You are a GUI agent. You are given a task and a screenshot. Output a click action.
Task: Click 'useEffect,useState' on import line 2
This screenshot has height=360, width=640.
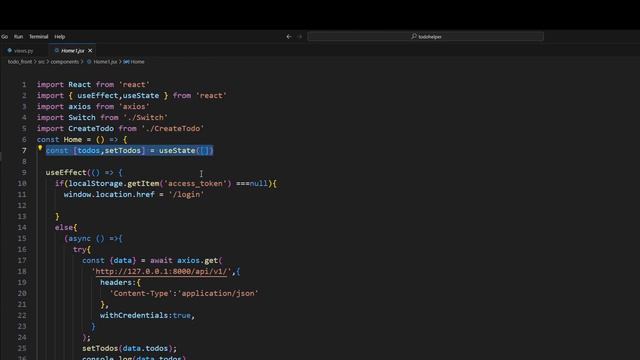pos(118,96)
